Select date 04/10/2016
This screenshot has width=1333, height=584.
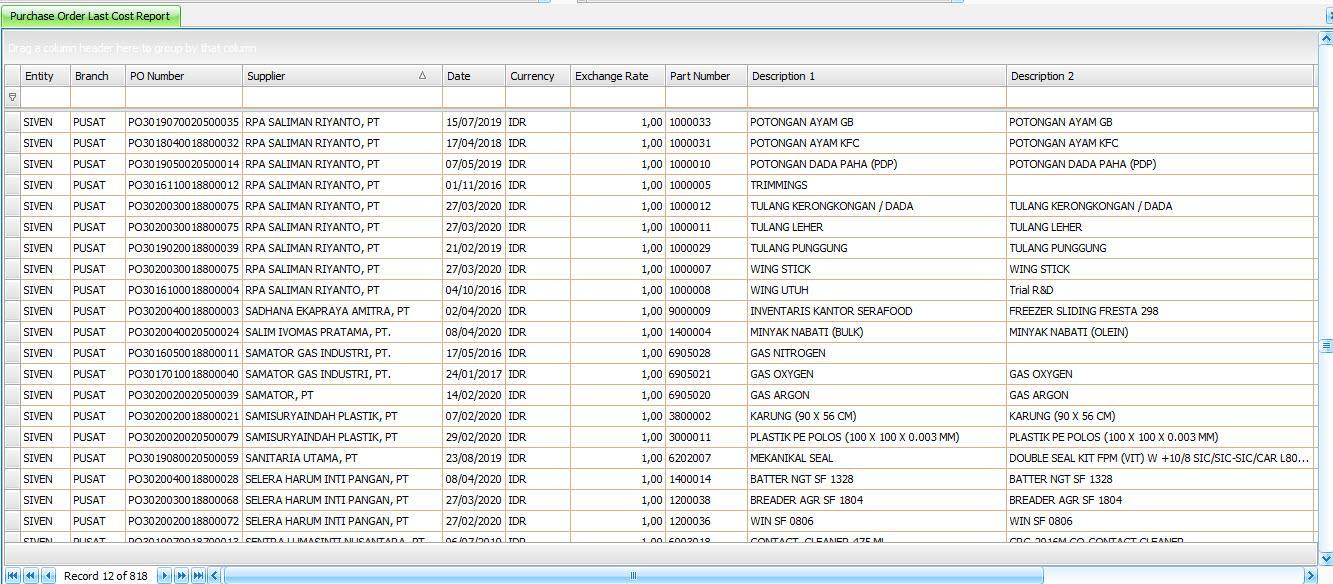(x=474, y=290)
